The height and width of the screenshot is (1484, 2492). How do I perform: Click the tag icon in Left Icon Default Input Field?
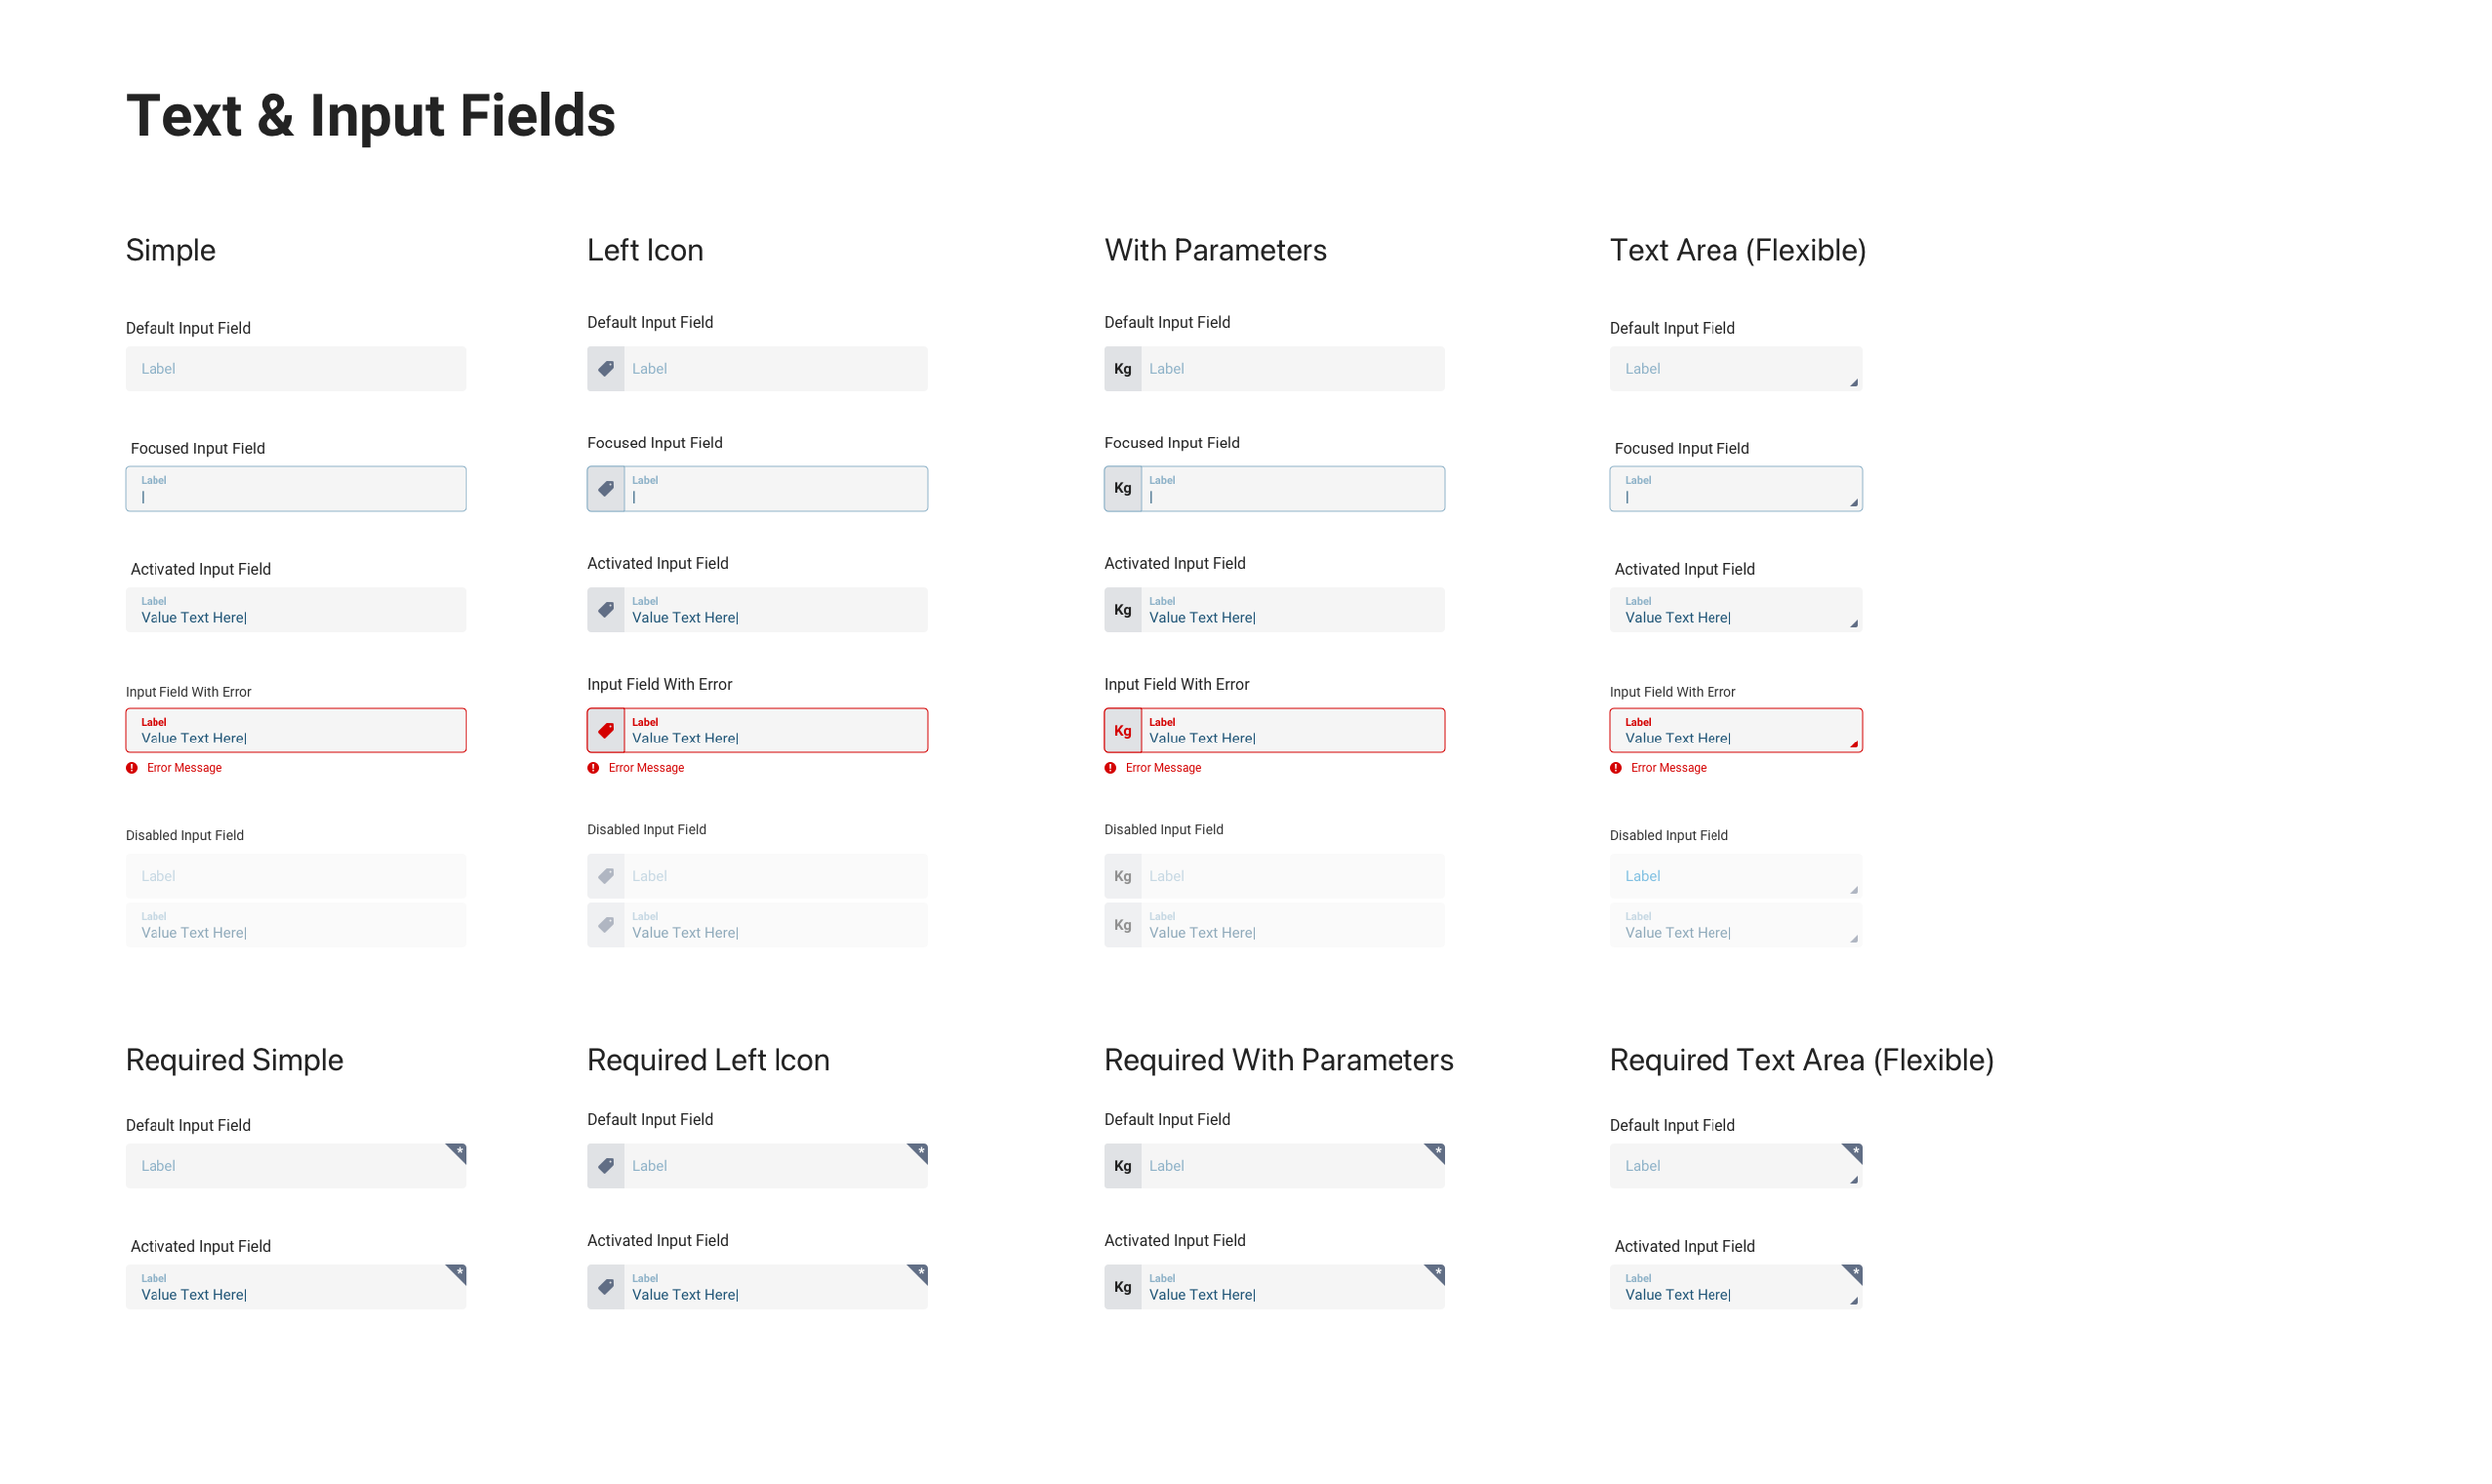605,368
